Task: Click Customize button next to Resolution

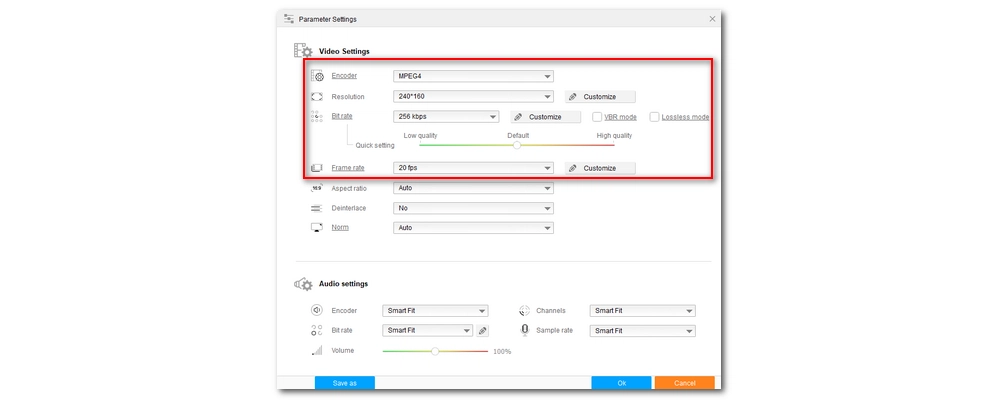Action: tap(600, 97)
